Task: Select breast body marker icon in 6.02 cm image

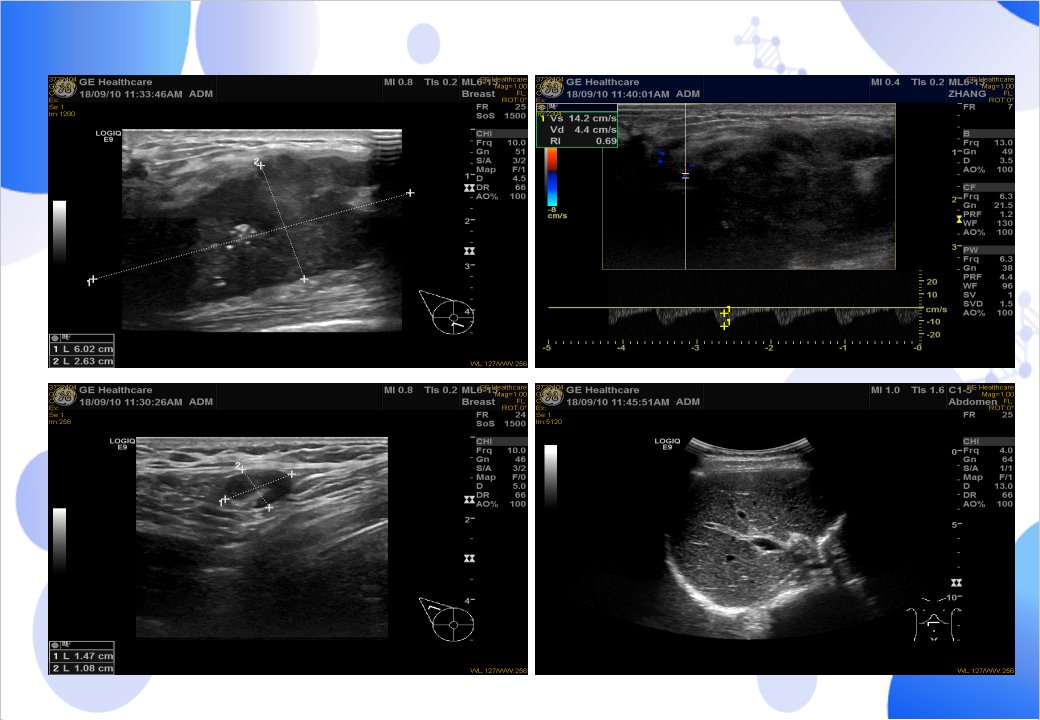Action: [446, 312]
